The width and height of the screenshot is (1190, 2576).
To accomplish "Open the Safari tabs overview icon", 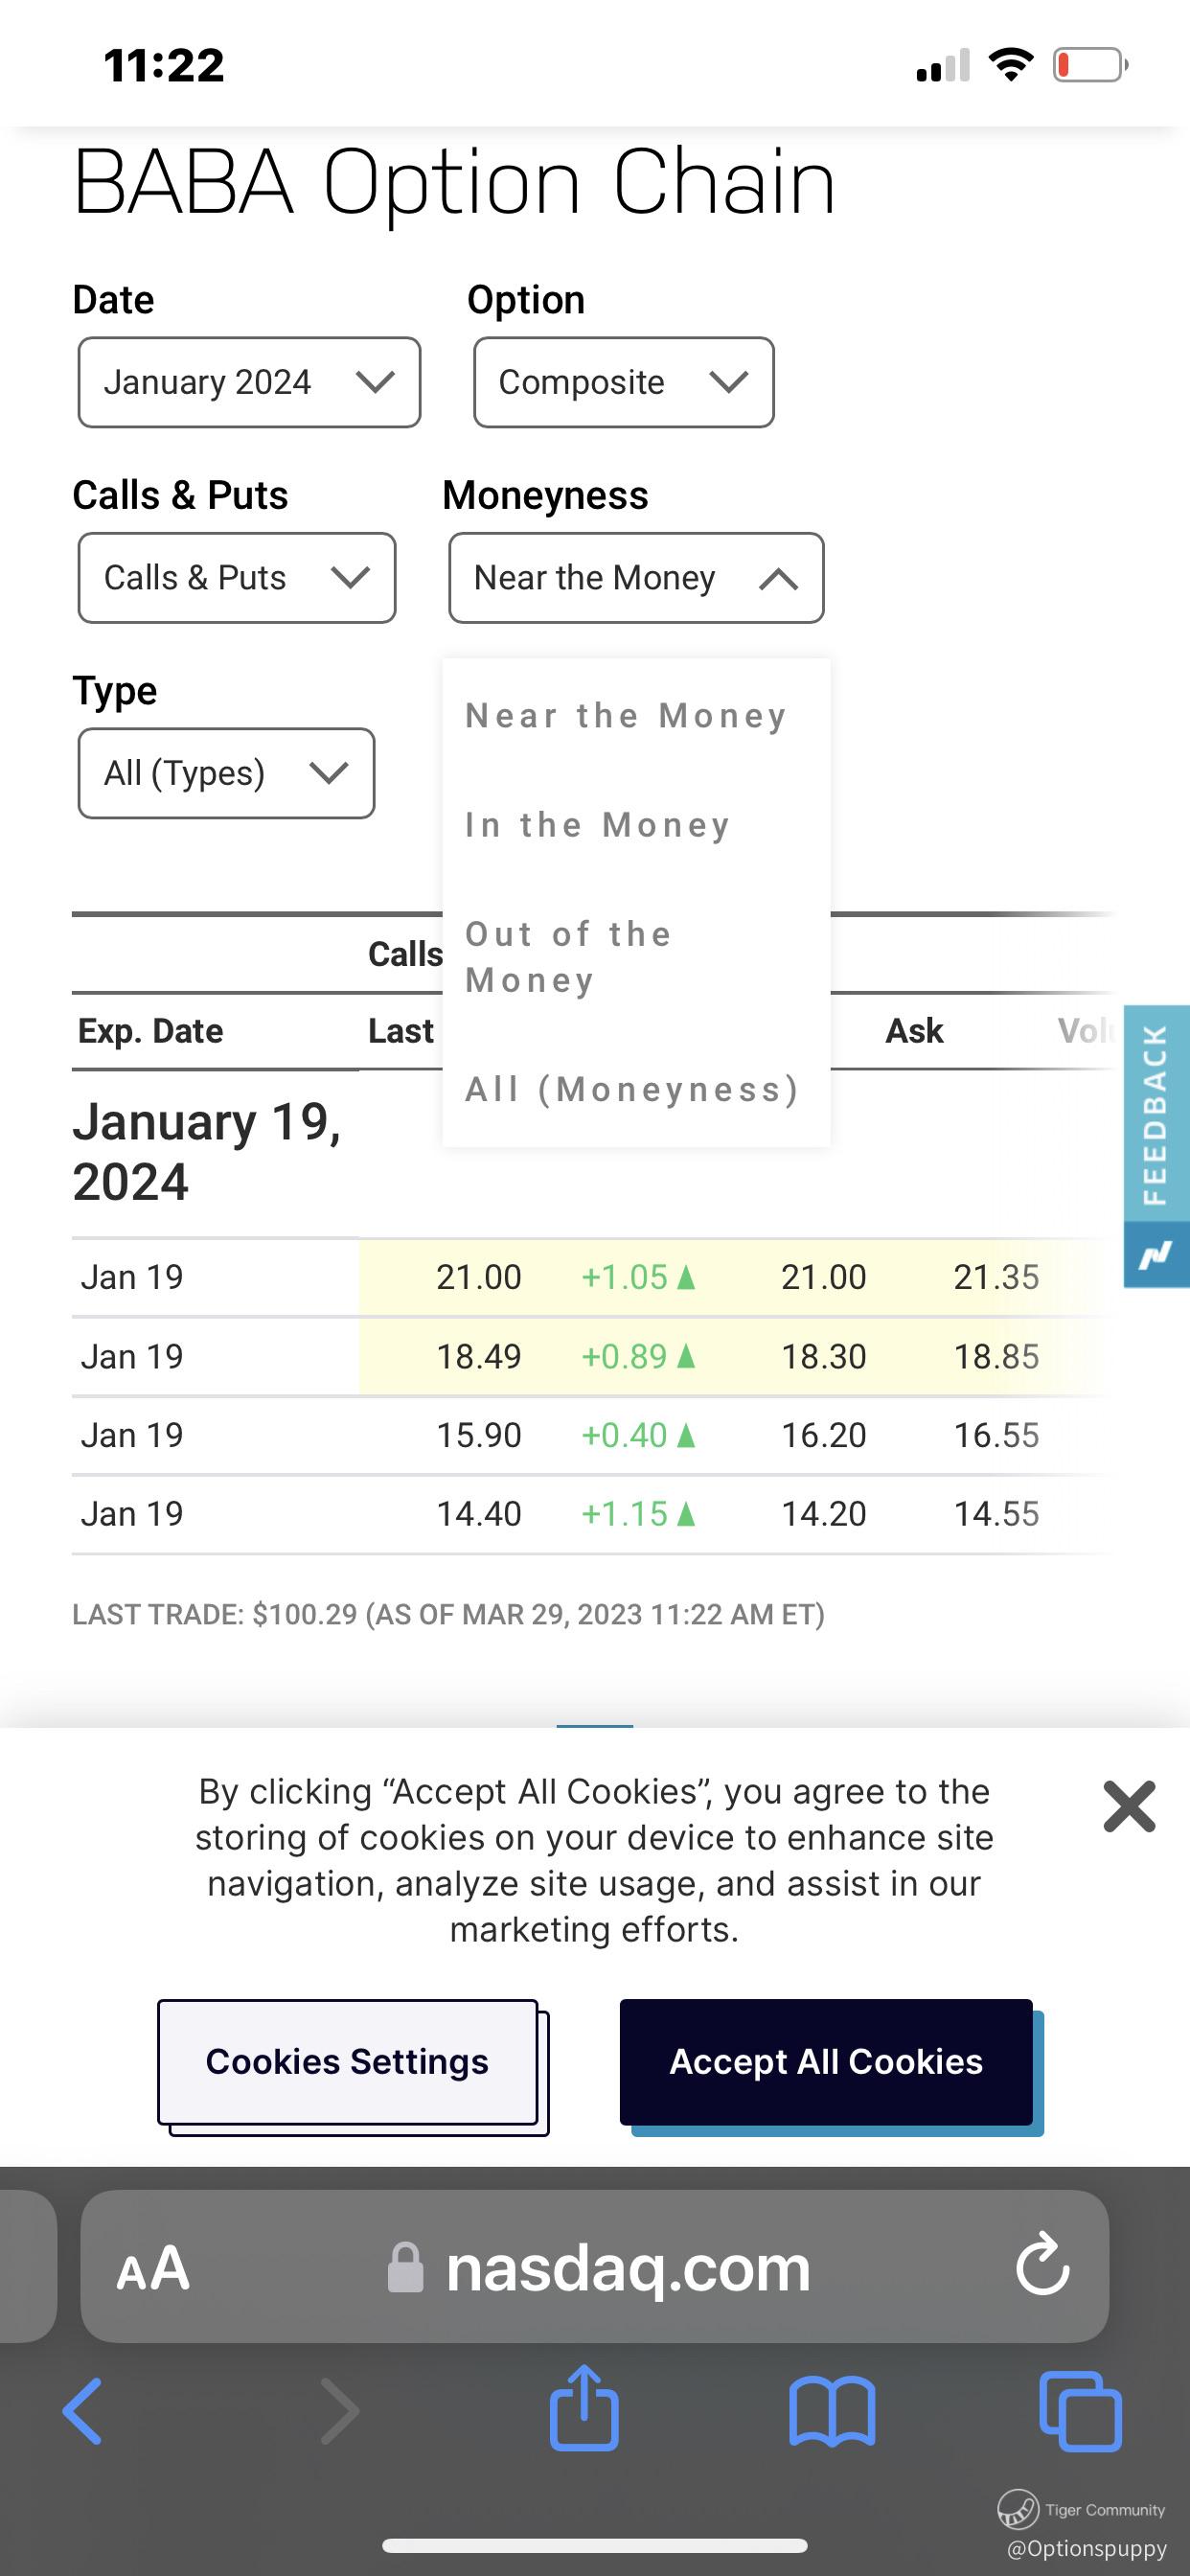I will tap(1080, 2411).
